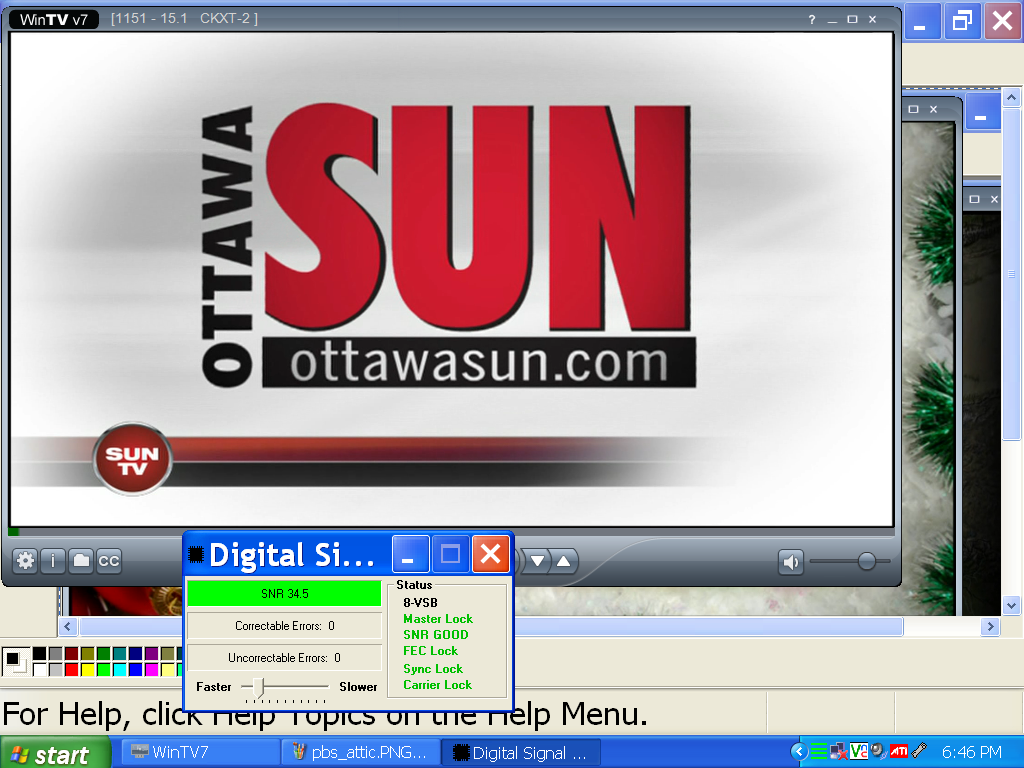Screen dimensions: 1024x768
Task: Select the 'Uncorrectable Errors: 0' readout
Action: click(x=284, y=658)
